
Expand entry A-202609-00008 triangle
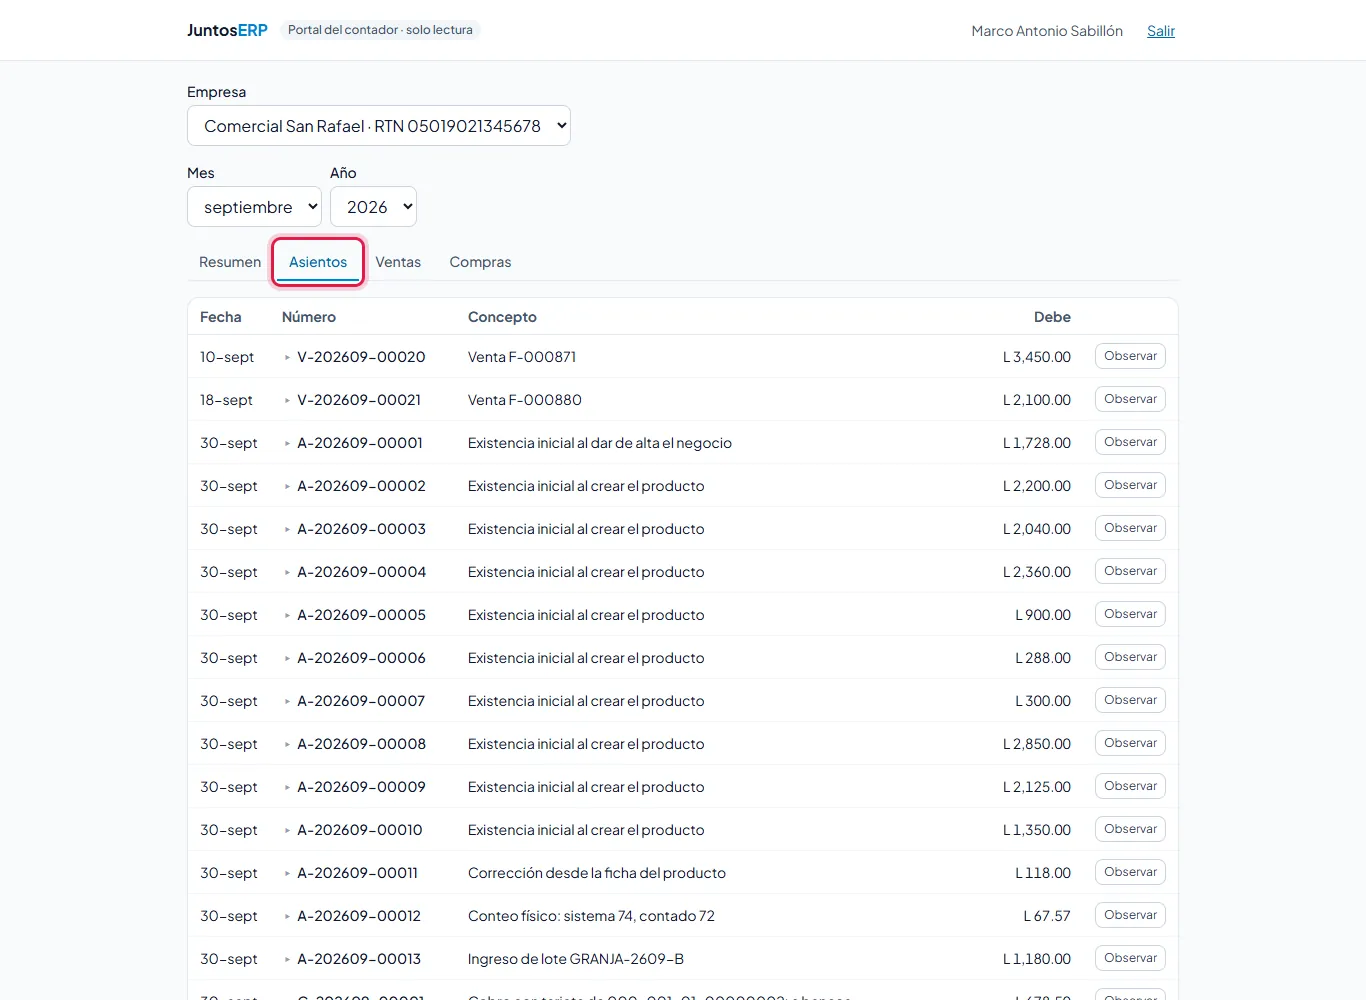tap(287, 744)
